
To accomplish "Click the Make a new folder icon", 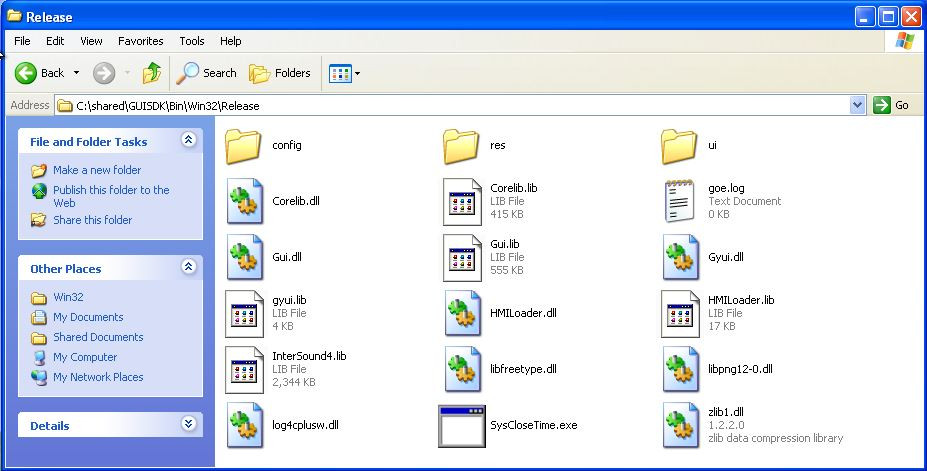I will tap(39, 171).
